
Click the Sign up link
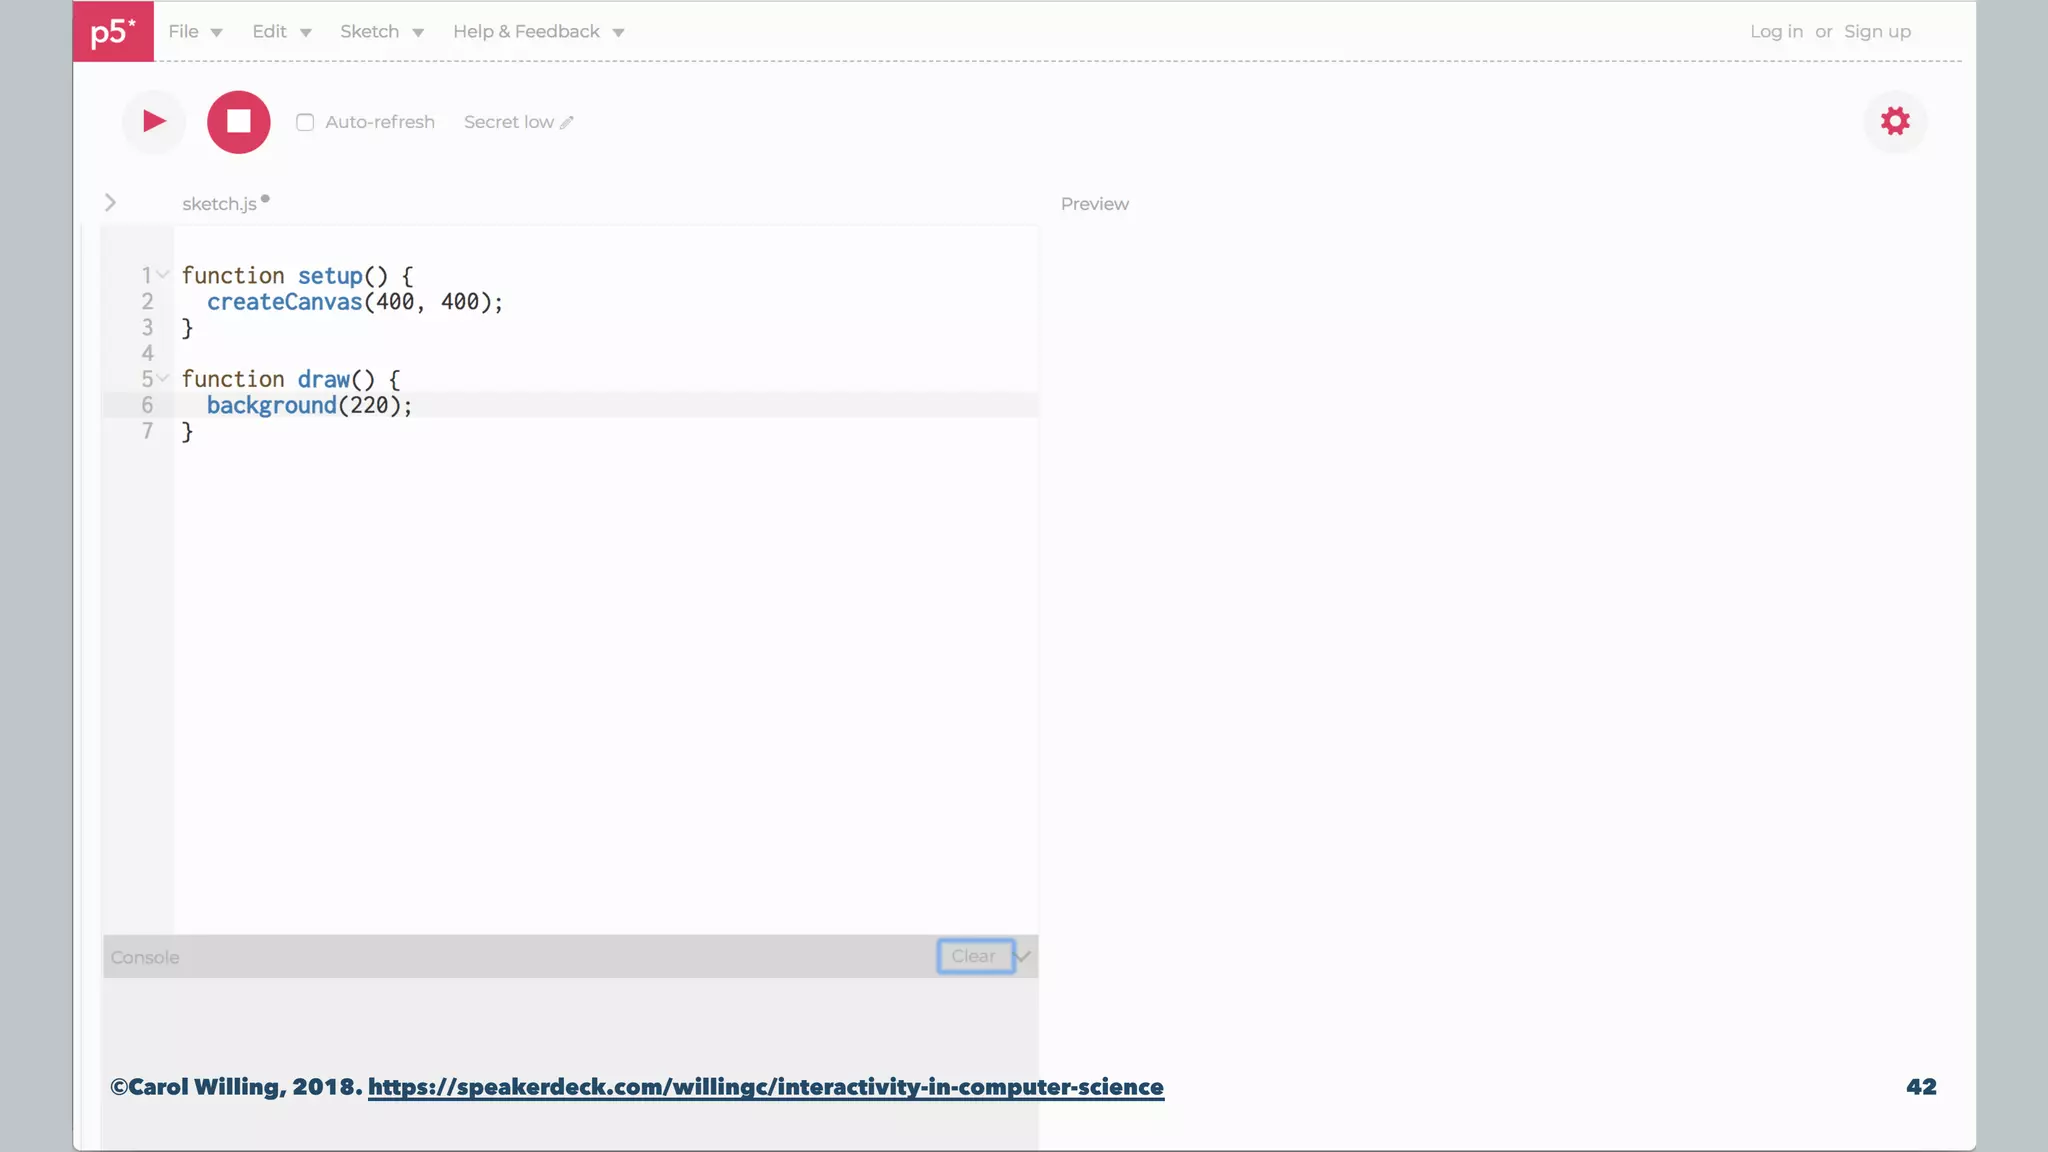[1877, 32]
